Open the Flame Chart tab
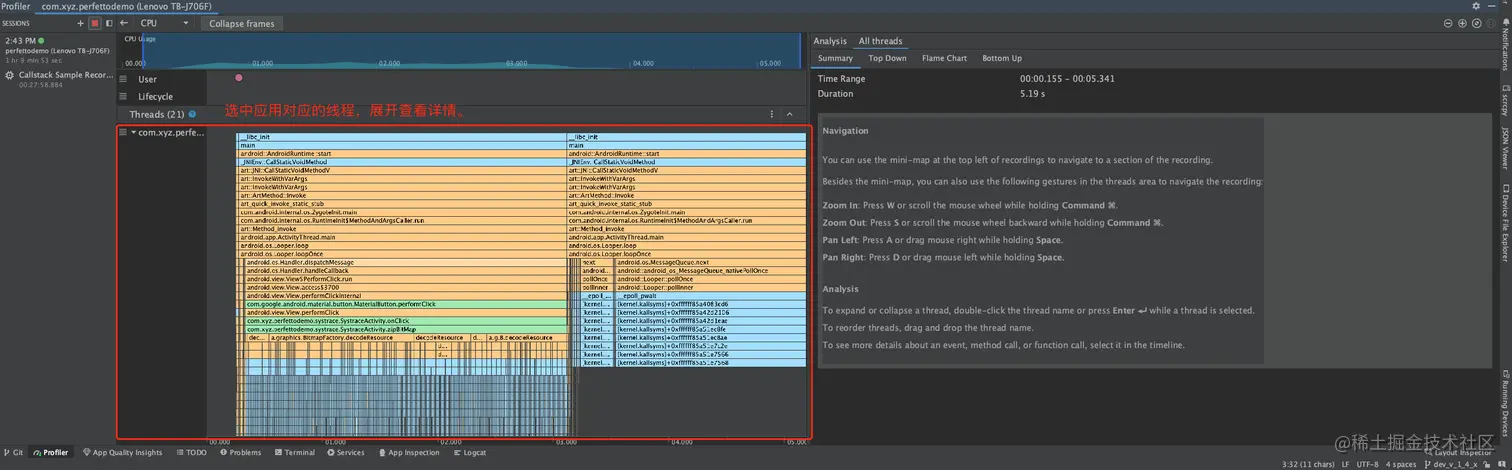 [x=944, y=58]
